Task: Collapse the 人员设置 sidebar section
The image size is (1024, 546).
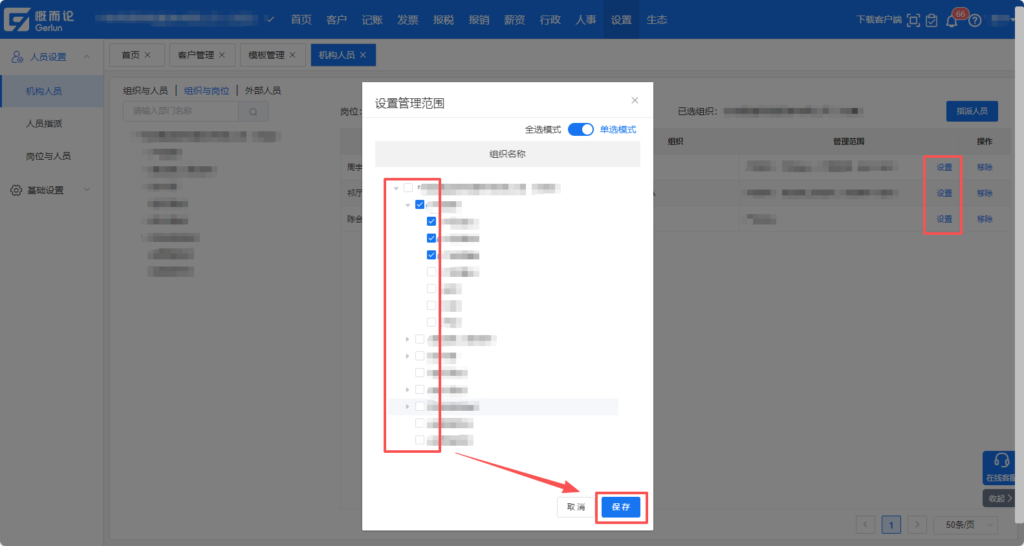Action: (87, 57)
